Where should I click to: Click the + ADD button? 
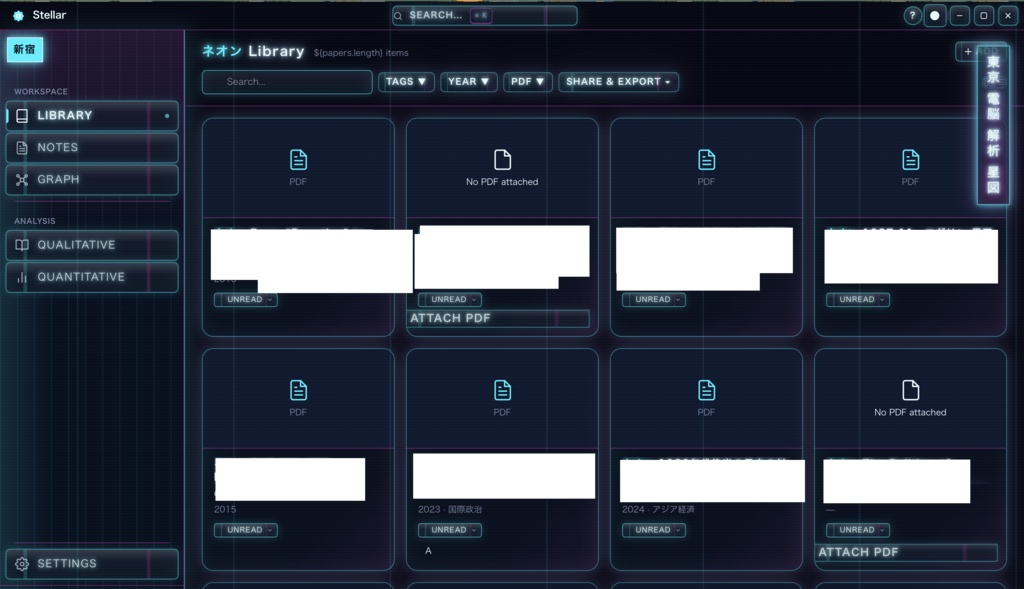pos(980,52)
